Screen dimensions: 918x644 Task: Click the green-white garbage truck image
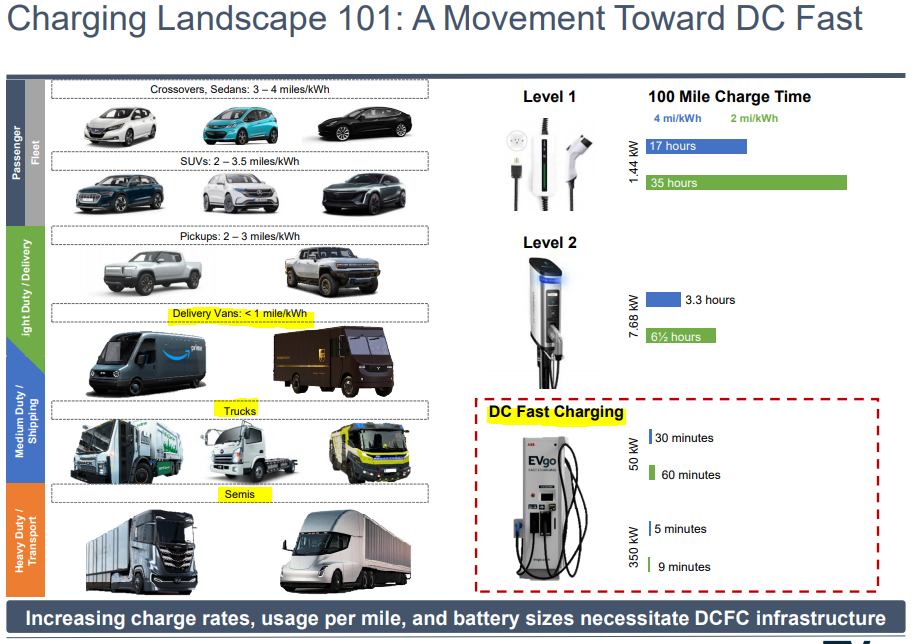pos(127,451)
